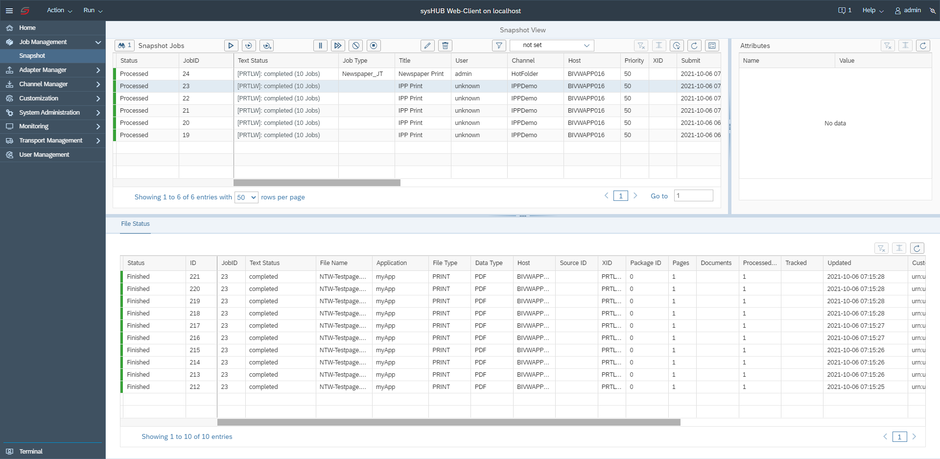Click the refresh icon in File Status toolbar
Viewport: 940px width, 459px height.
tap(917, 248)
